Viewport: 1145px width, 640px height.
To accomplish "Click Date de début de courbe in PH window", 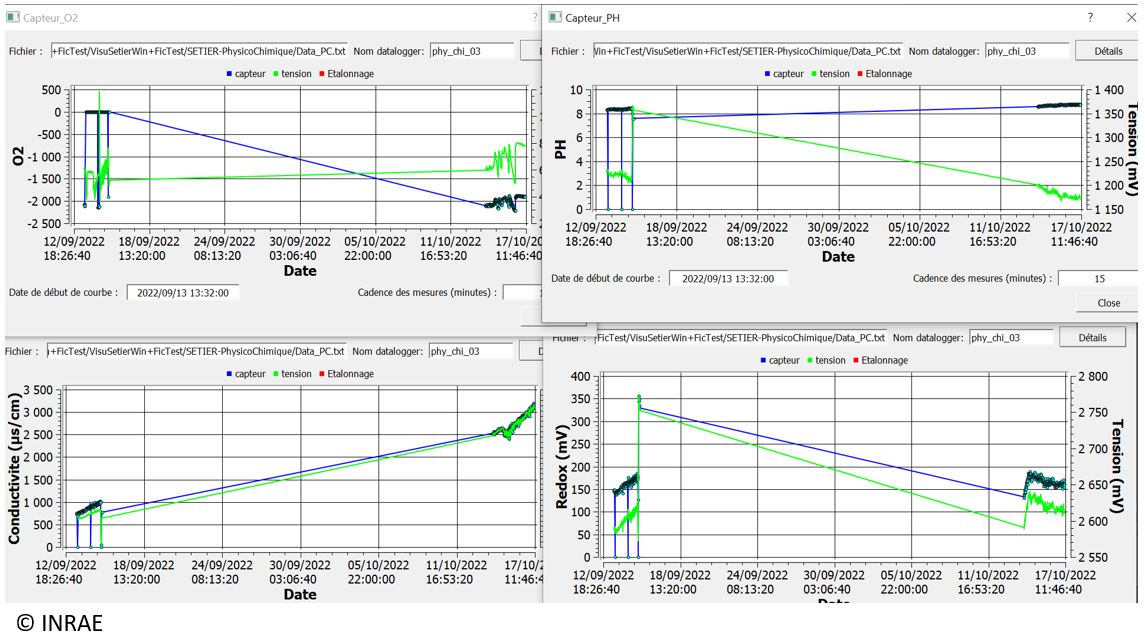I will 728,278.
